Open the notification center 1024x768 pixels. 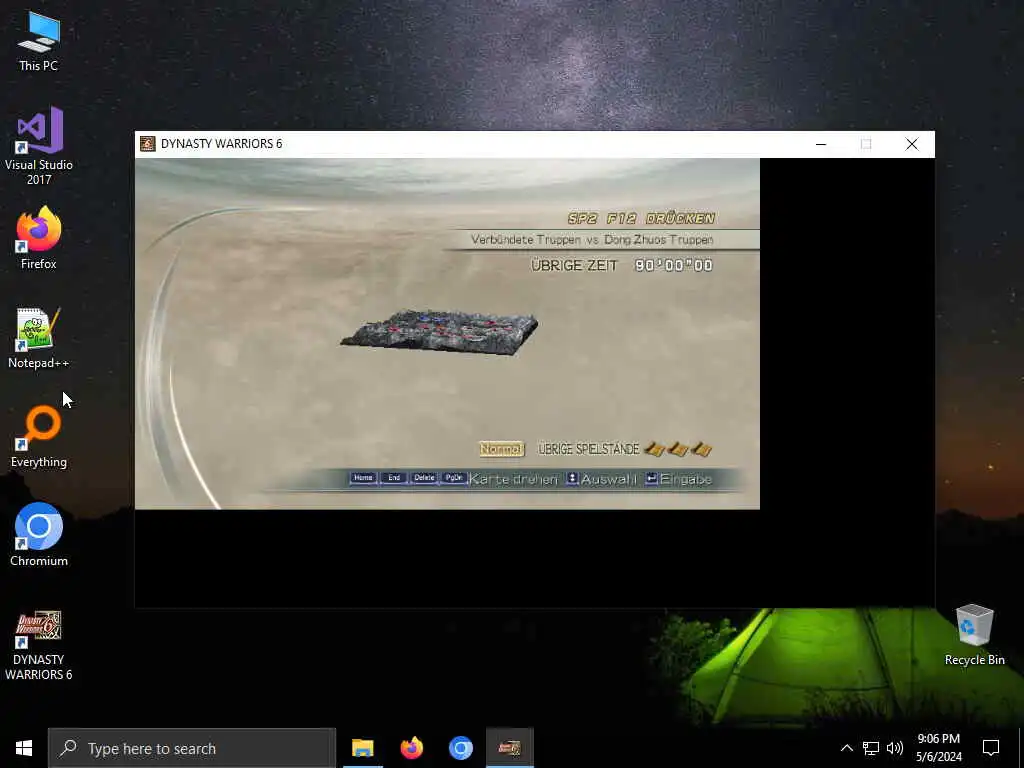(x=991, y=748)
